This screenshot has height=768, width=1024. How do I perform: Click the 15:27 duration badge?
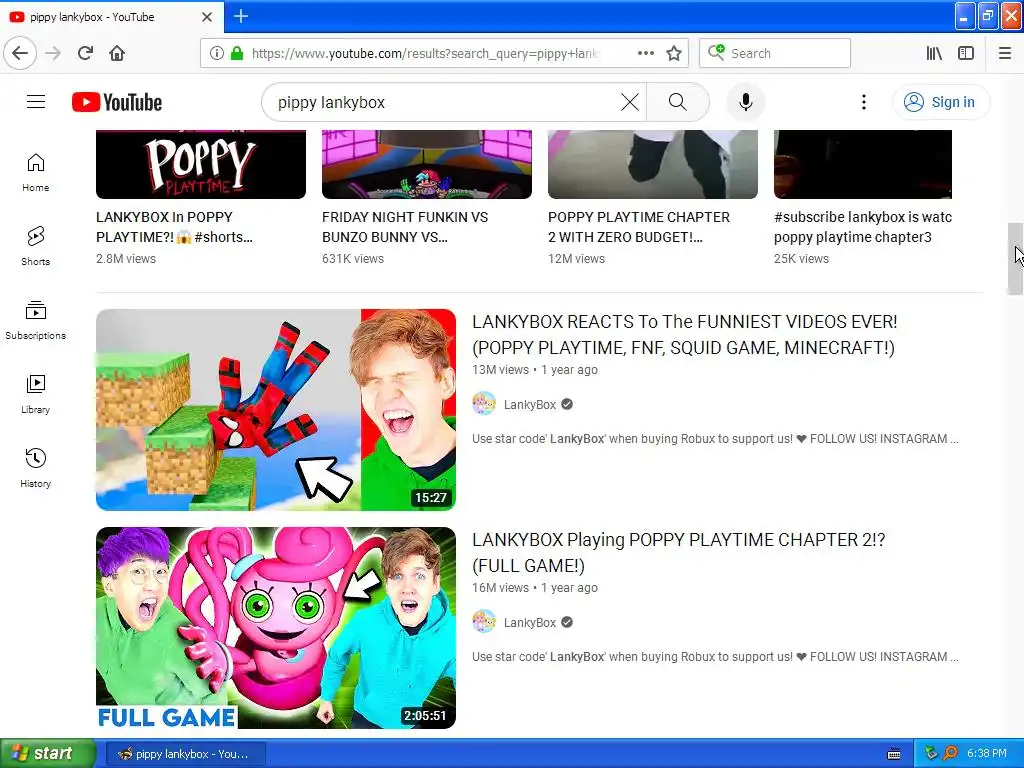(x=431, y=498)
